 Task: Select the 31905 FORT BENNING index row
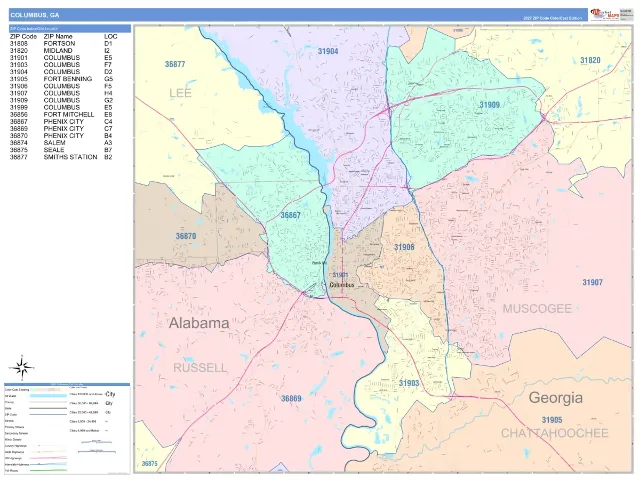click(x=62, y=79)
